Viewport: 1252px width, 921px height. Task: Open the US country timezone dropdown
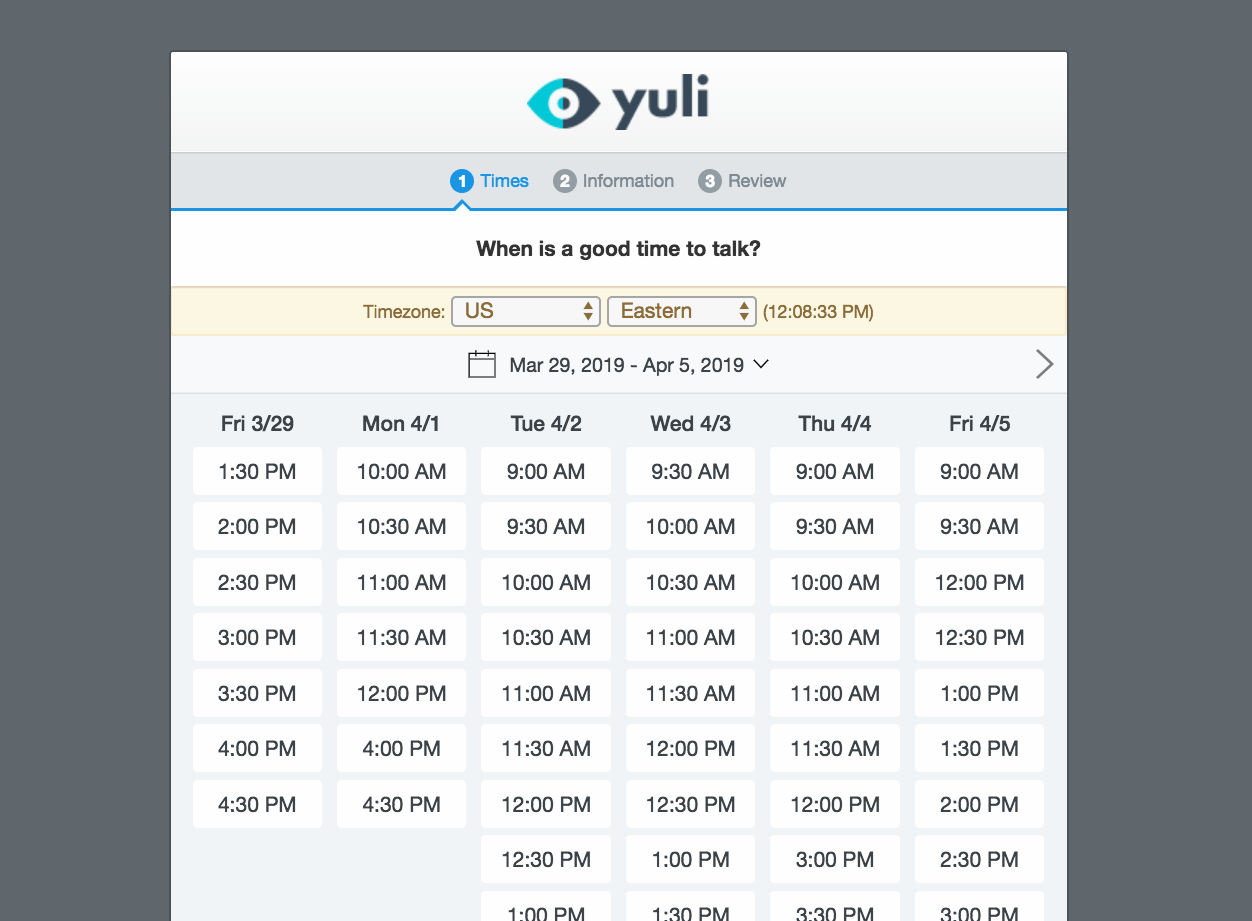(525, 311)
